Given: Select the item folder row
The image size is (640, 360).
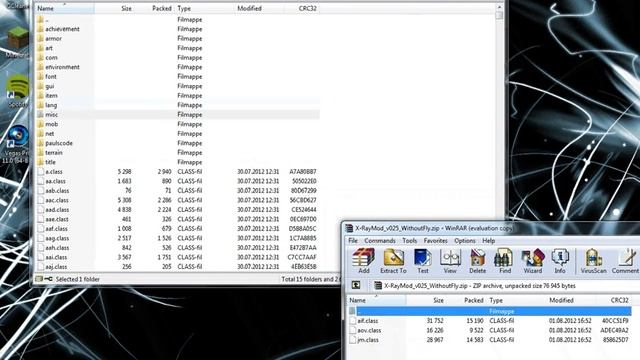Looking at the screenshot, I should pos(178,96).
